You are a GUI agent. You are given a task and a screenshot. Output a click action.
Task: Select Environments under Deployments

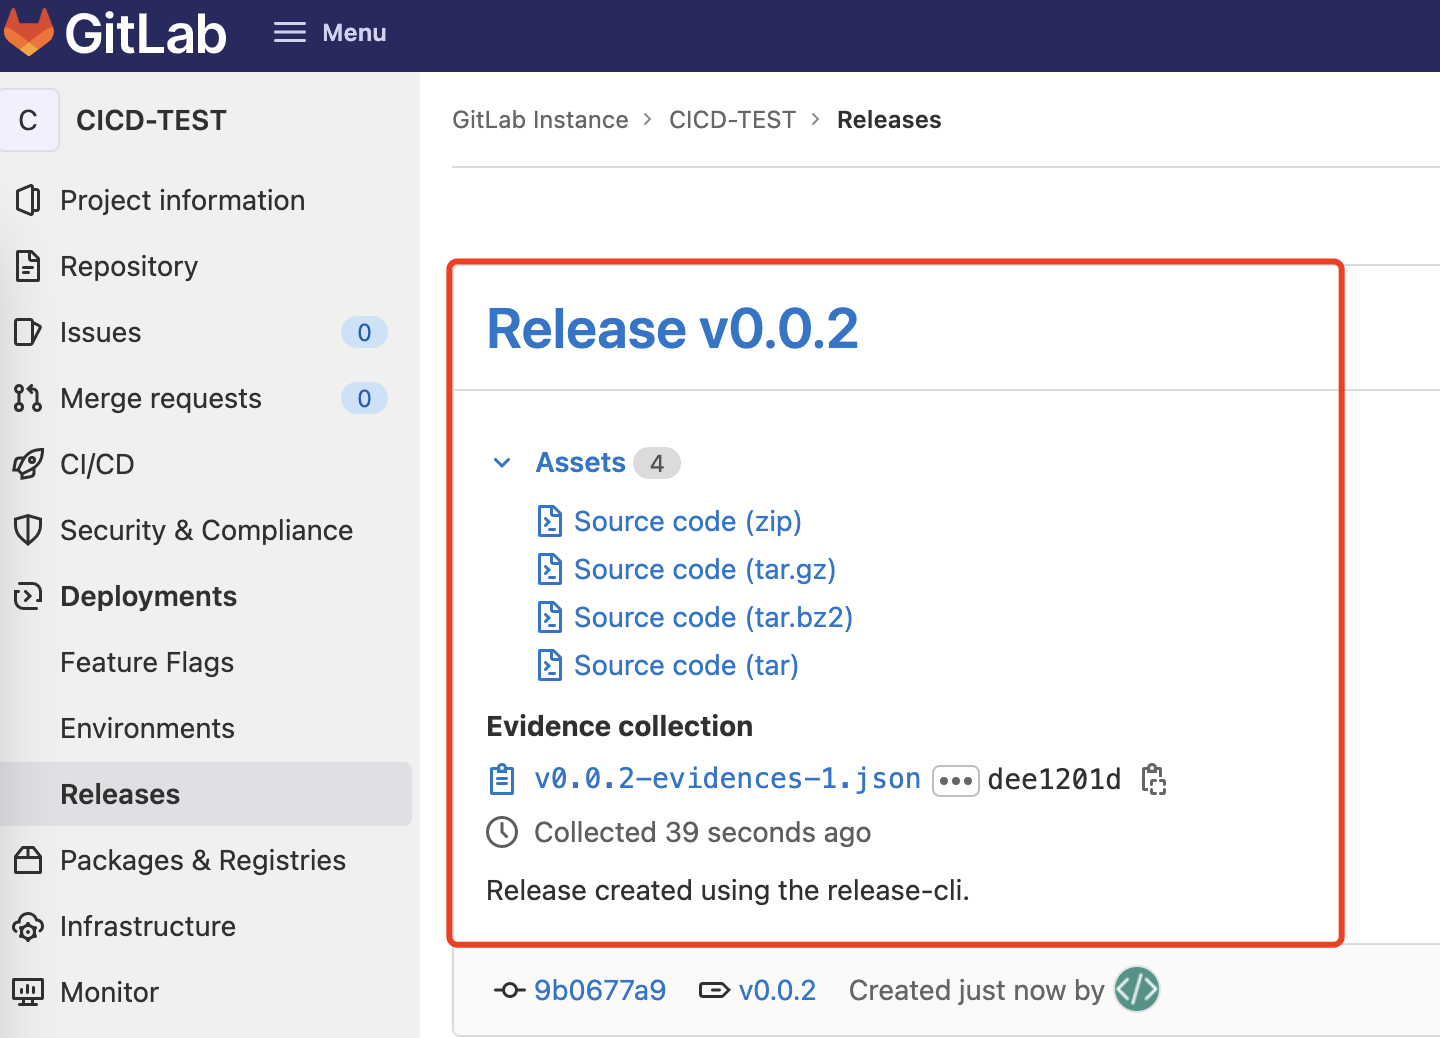pyautogui.click(x=147, y=728)
